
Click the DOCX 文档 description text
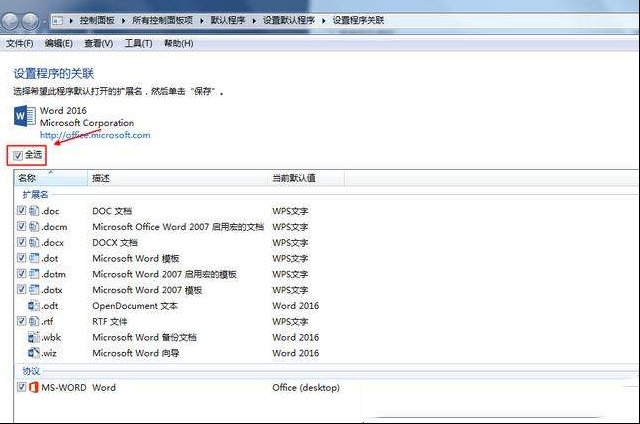pyautogui.click(x=115, y=243)
